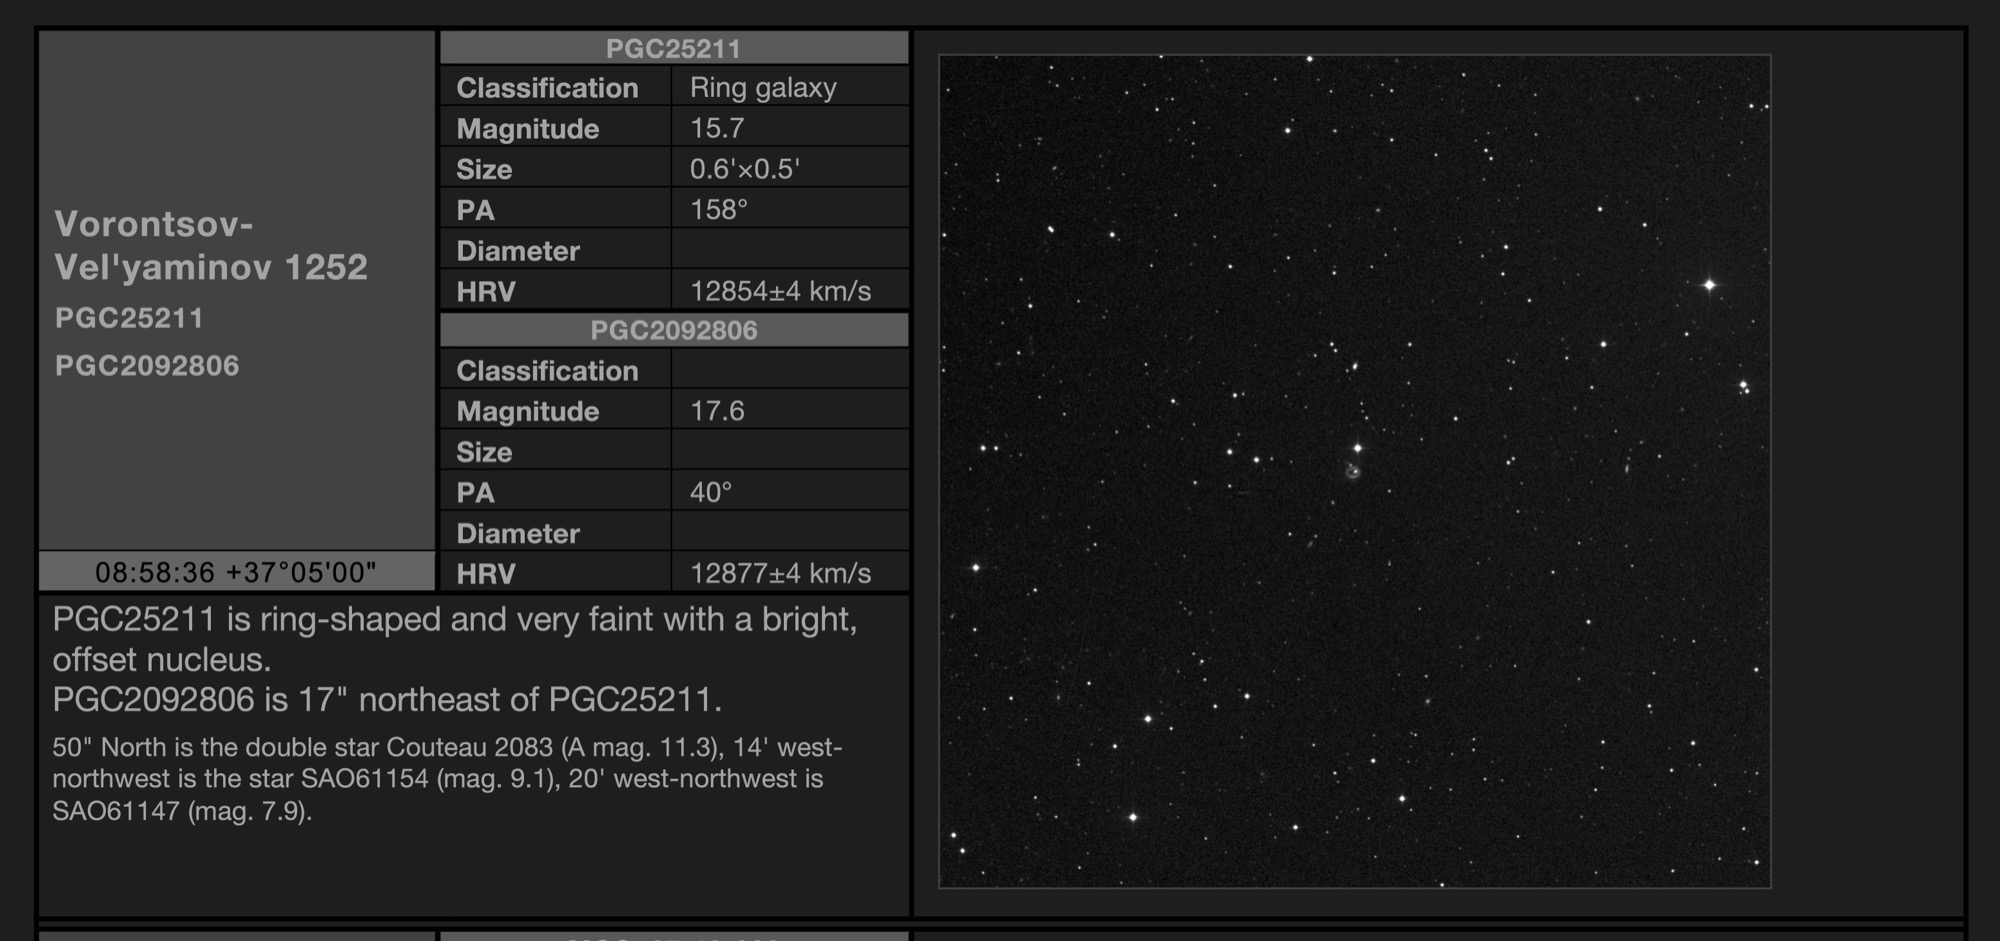Click the empty Diameter cell for PGC25211
Viewport: 2000px width, 941px height.
[x=789, y=251]
